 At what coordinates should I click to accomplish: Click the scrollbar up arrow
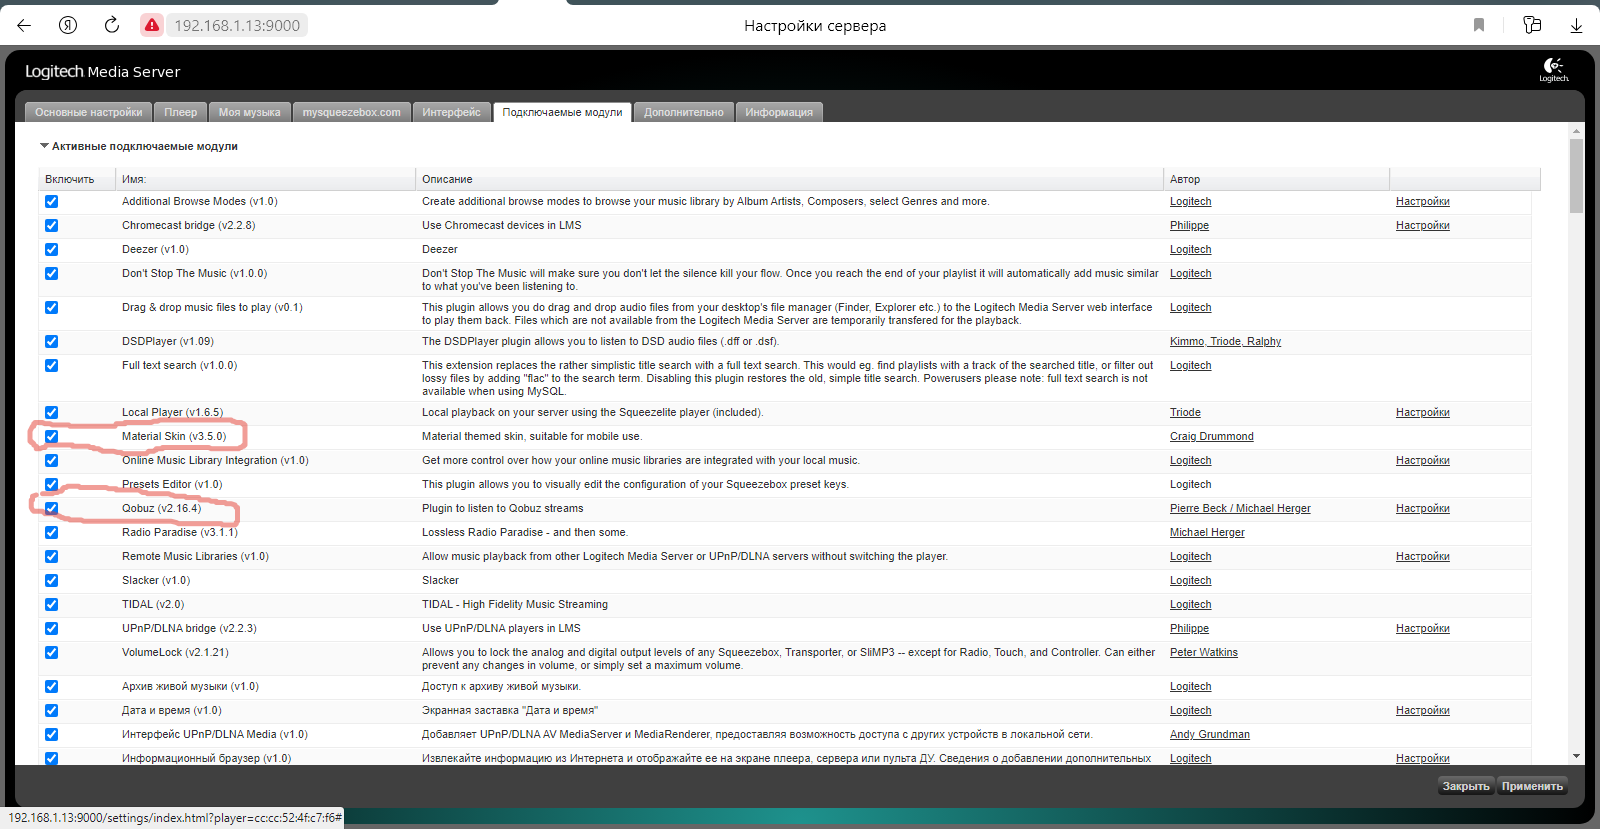(x=1576, y=131)
